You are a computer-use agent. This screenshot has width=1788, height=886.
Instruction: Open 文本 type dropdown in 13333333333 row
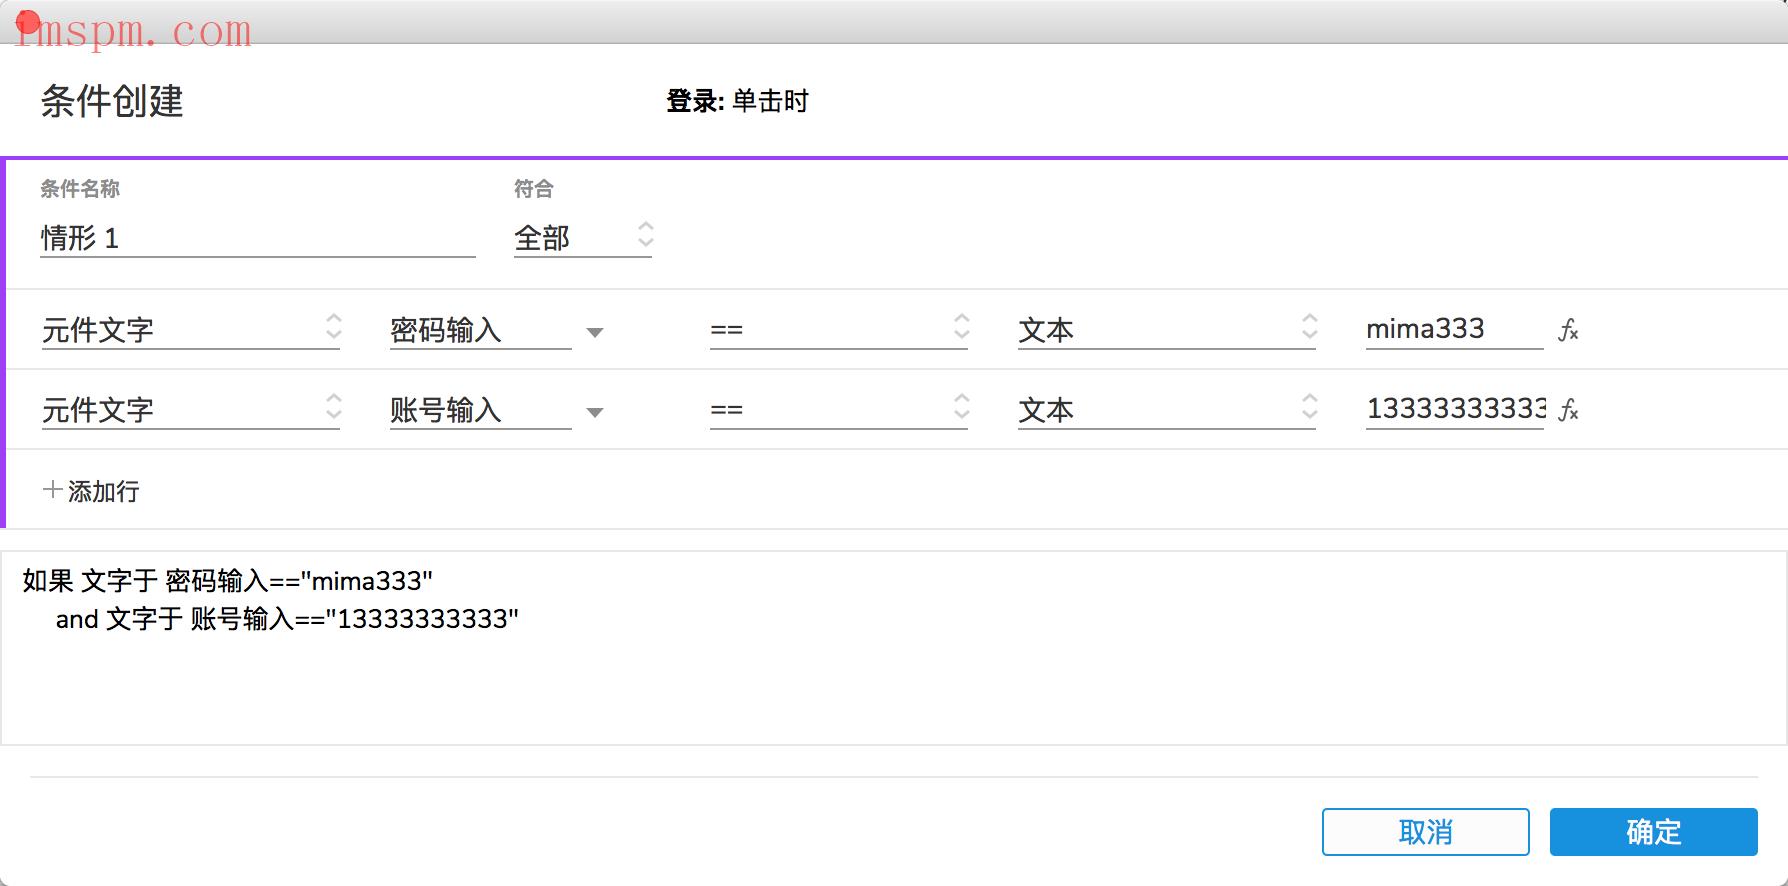[1167, 409]
